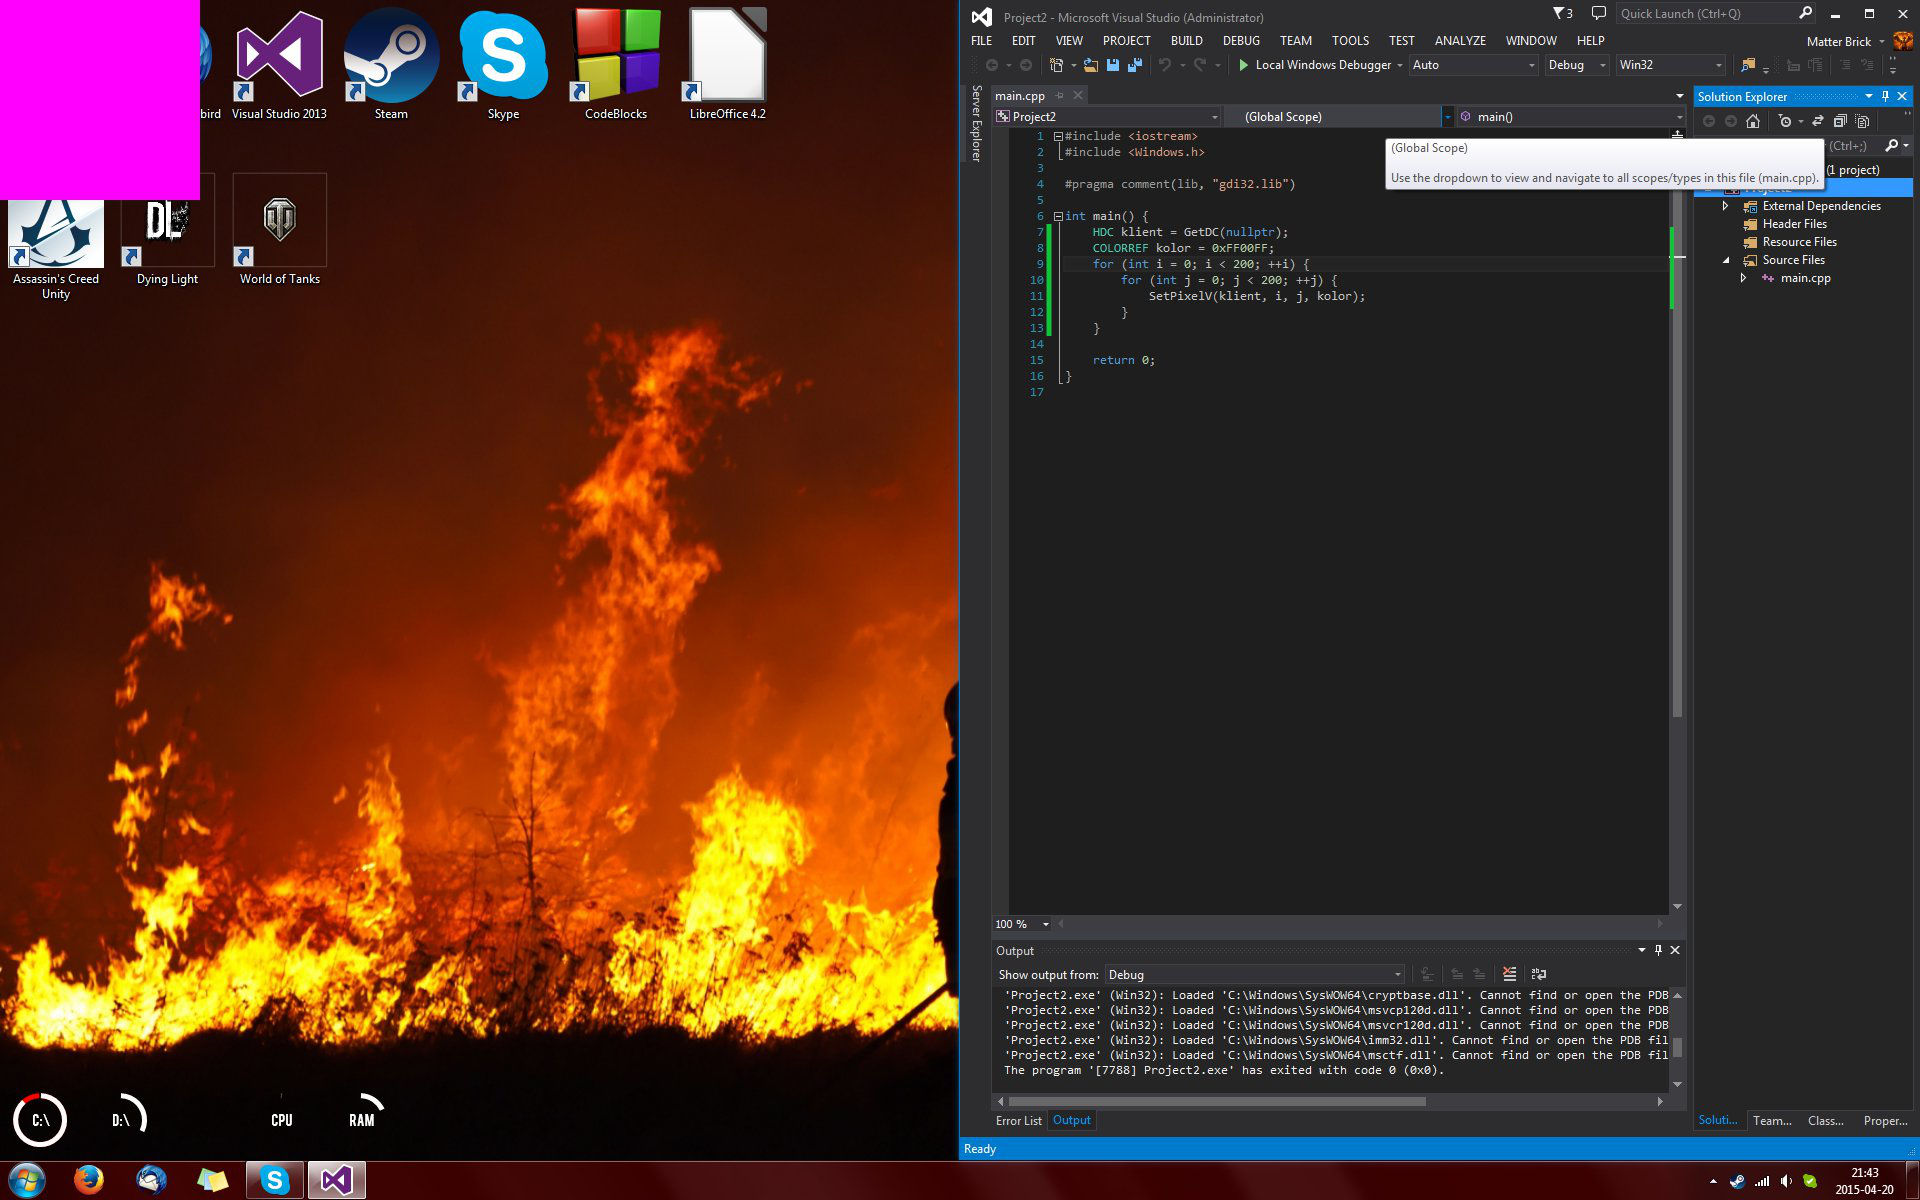The image size is (1920, 1200).
Task: Expand External Dependencies node
Action: [1725, 206]
